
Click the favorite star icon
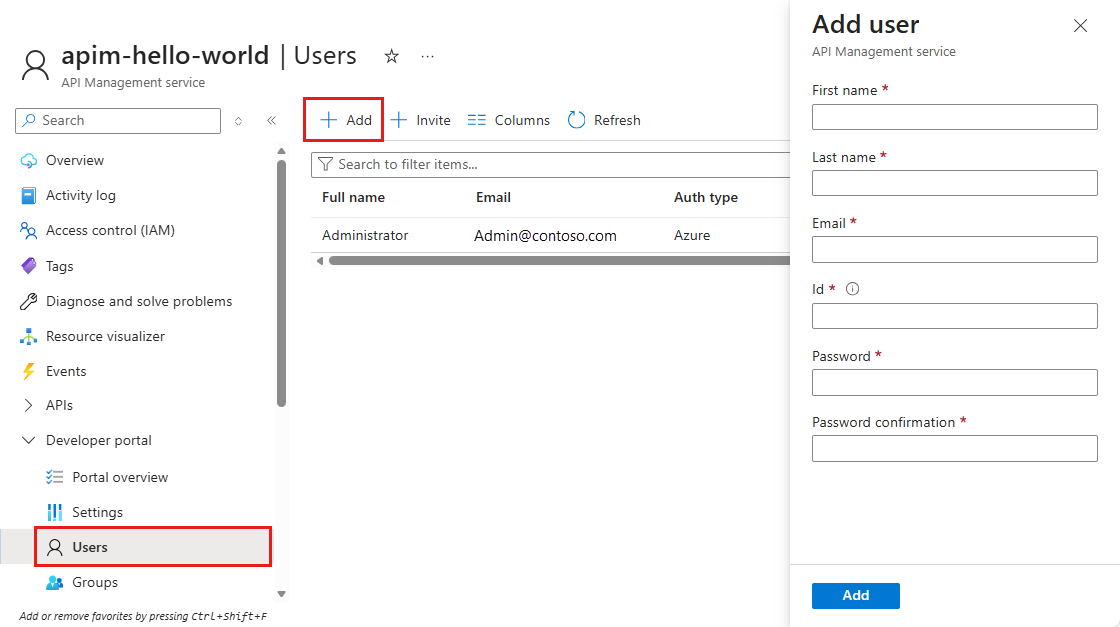coord(392,57)
